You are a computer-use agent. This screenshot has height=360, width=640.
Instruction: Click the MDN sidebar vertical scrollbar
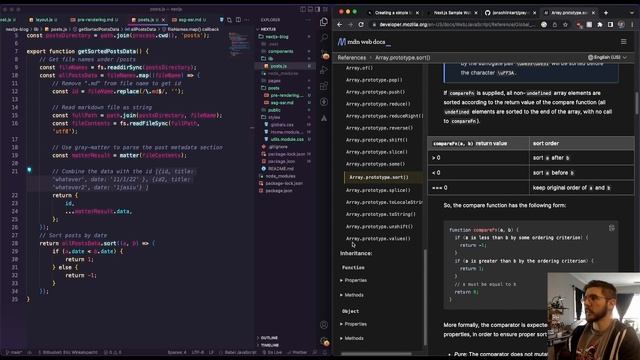tap(425, 297)
